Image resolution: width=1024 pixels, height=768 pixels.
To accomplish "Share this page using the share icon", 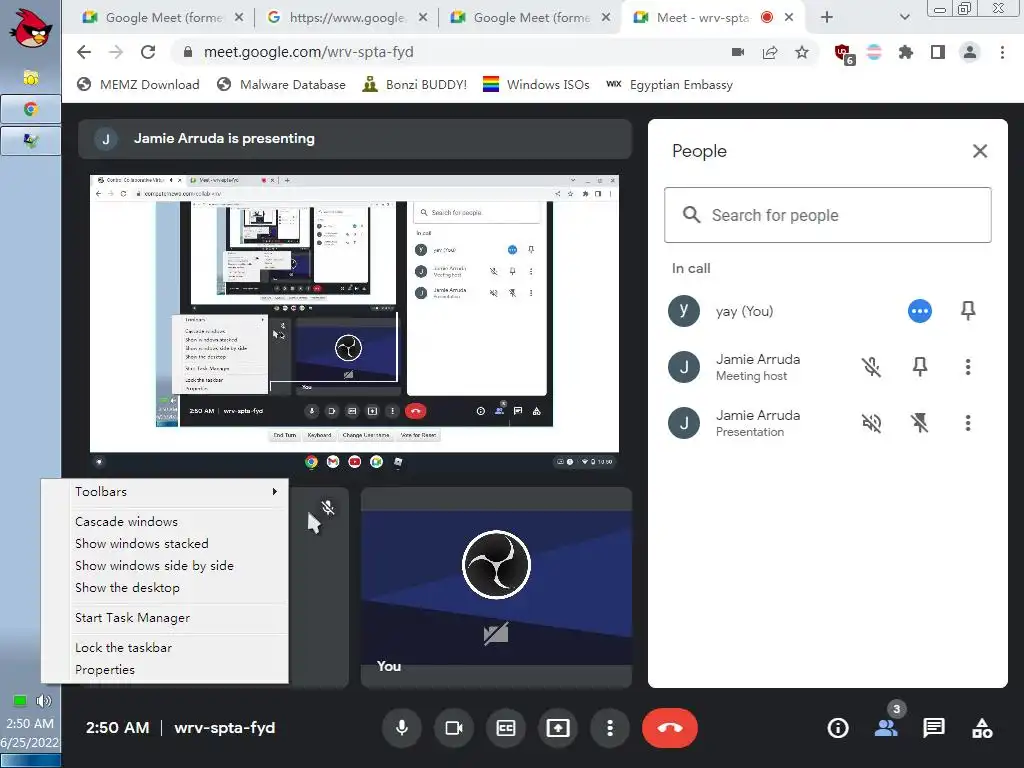I will click(770, 52).
